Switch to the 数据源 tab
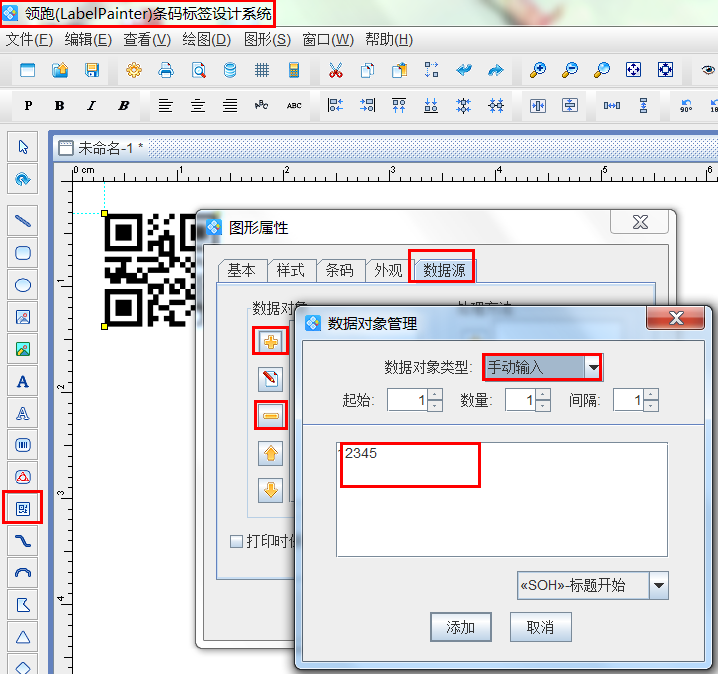This screenshot has height=674, width=718. pos(444,271)
